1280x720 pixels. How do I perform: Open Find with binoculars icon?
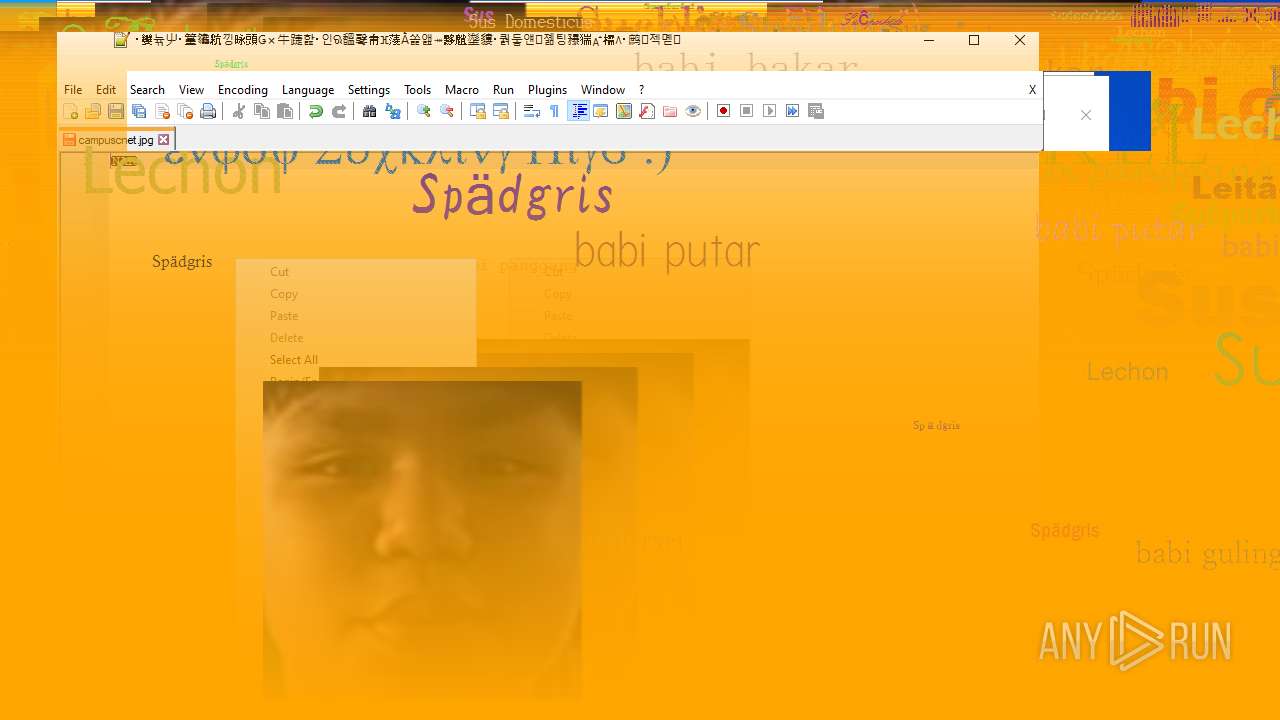point(369,111)
